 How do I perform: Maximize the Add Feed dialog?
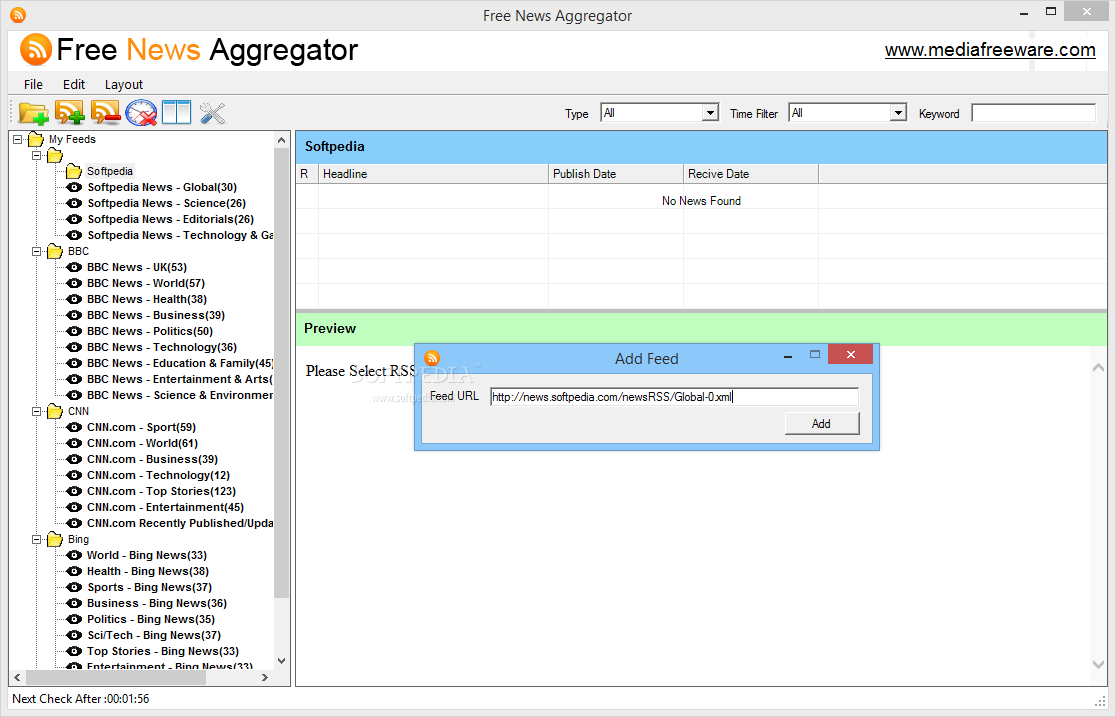[815, 355]
